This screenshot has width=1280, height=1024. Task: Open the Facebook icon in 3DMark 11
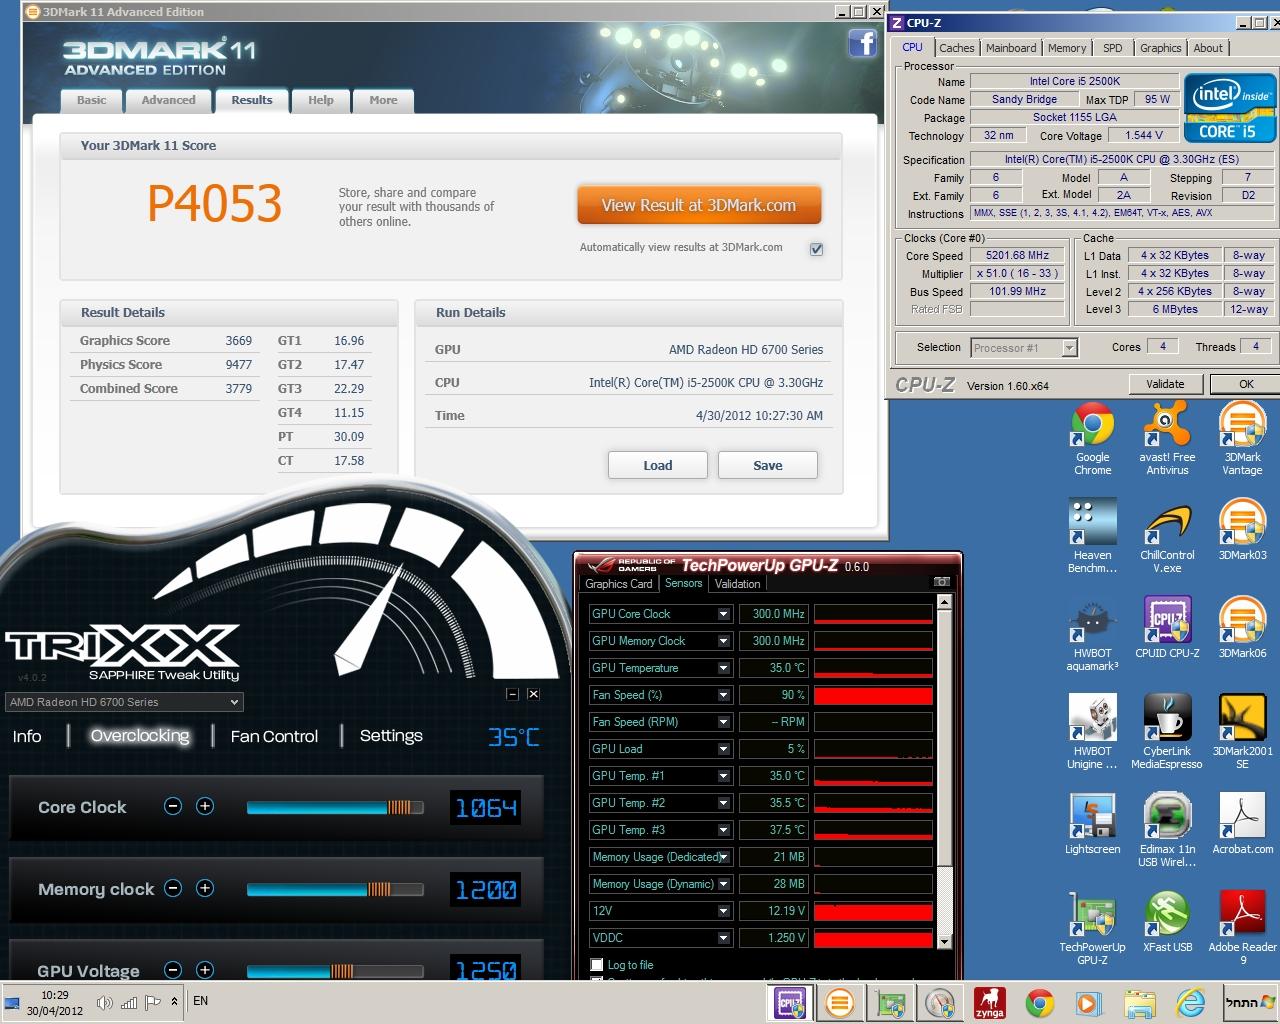click(x=862, y=43)
